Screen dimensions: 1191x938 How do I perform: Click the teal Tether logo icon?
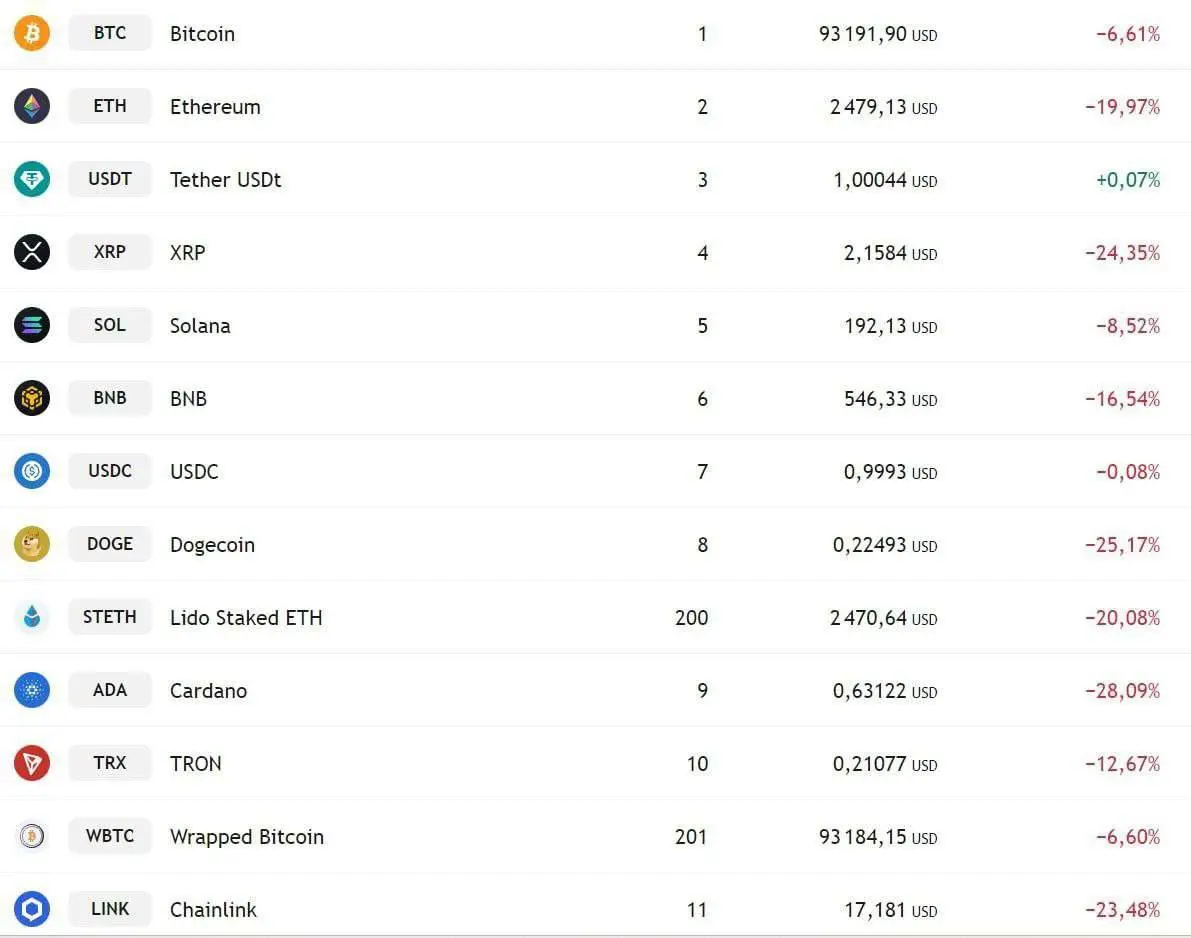(32, 179)
